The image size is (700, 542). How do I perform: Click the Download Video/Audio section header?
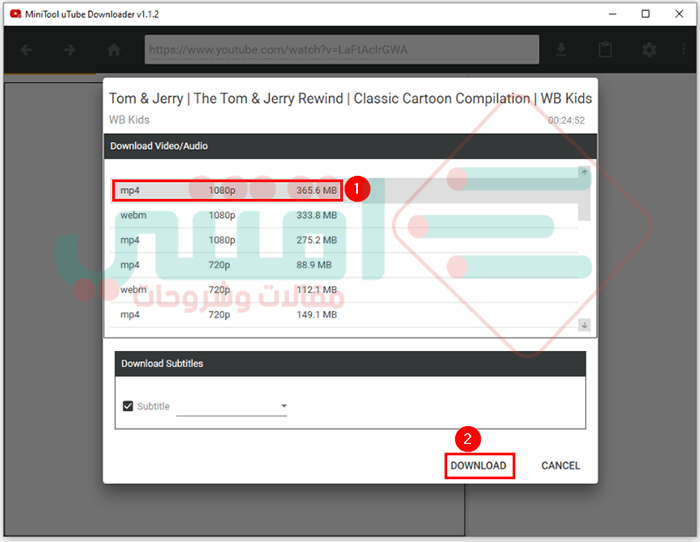(350, 146)
